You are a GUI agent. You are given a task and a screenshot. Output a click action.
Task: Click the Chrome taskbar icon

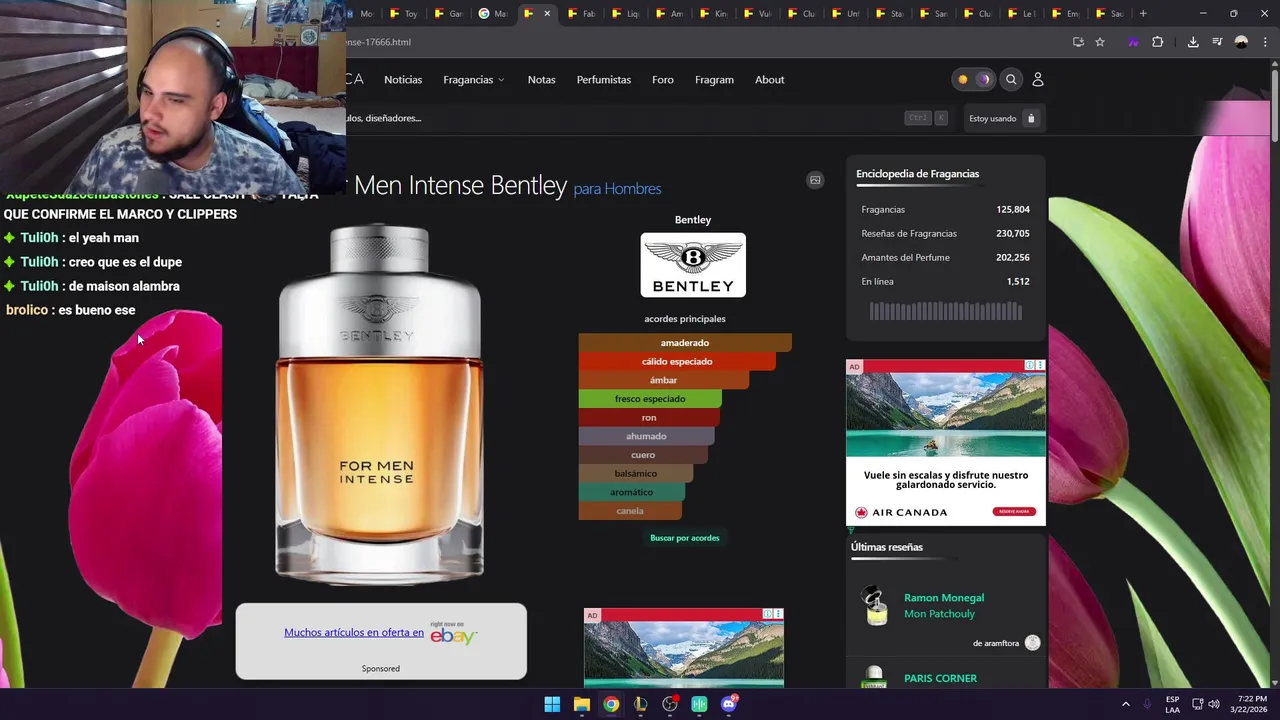[611, 704]
